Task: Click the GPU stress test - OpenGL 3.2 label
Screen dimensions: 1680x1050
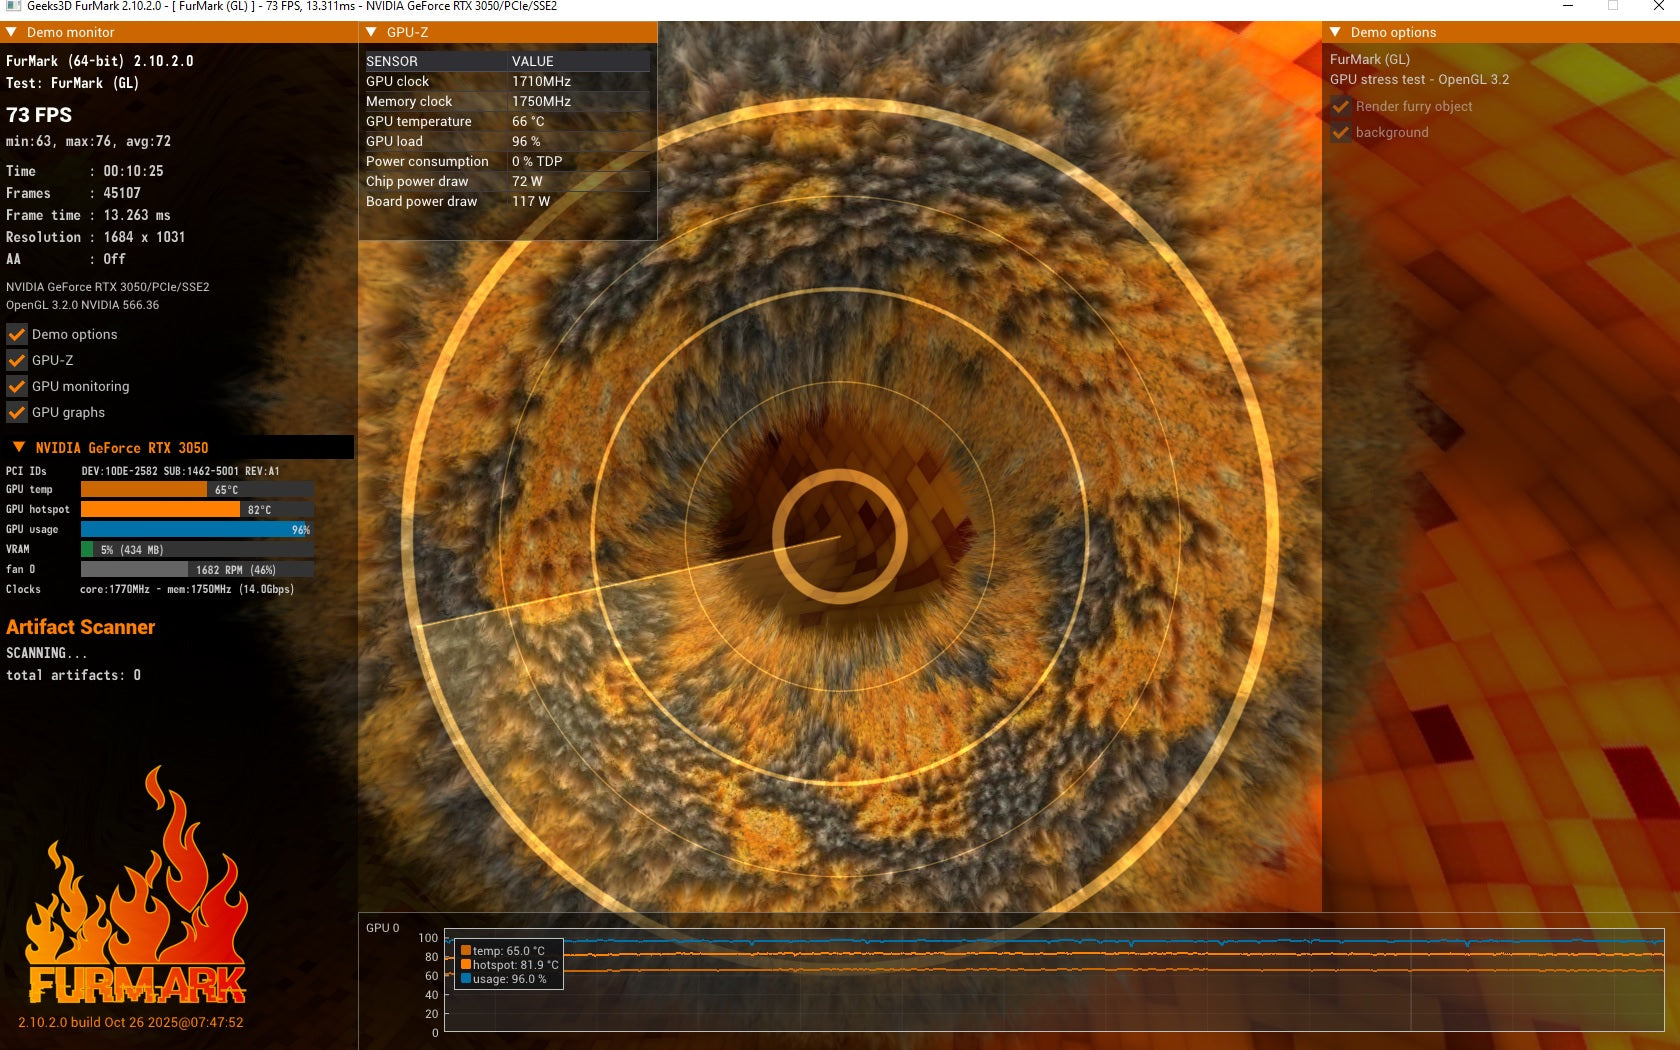Action: click(x=1419, y=79)
